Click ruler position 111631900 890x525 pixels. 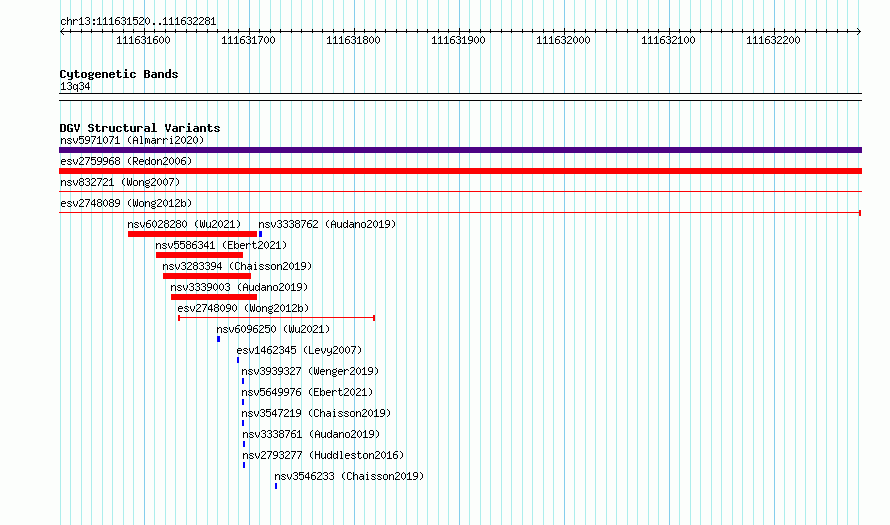(x=458, y=40)
